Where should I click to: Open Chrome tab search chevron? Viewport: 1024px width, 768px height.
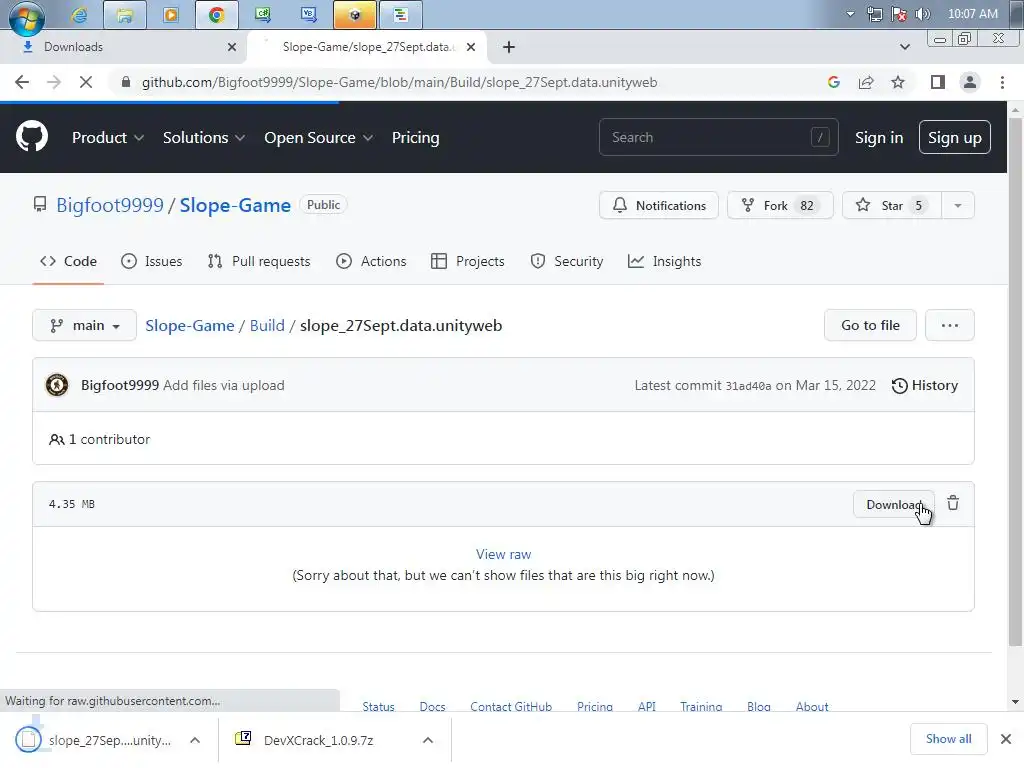coord(904,47)
